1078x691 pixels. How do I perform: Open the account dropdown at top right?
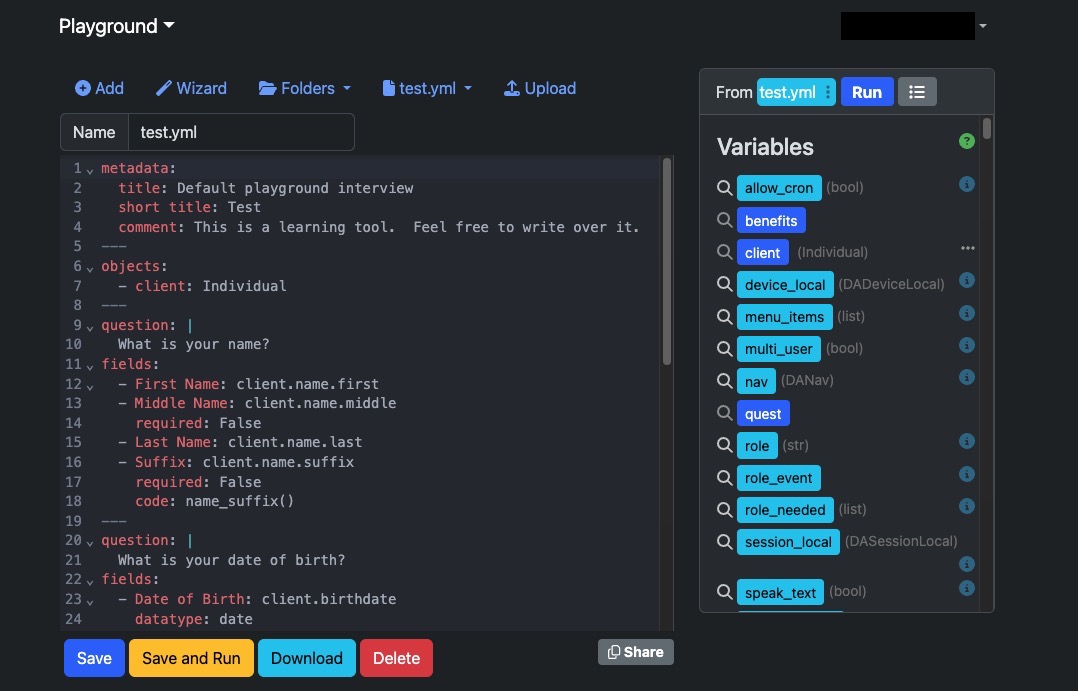pyautogui.click(x=981, y=26)
